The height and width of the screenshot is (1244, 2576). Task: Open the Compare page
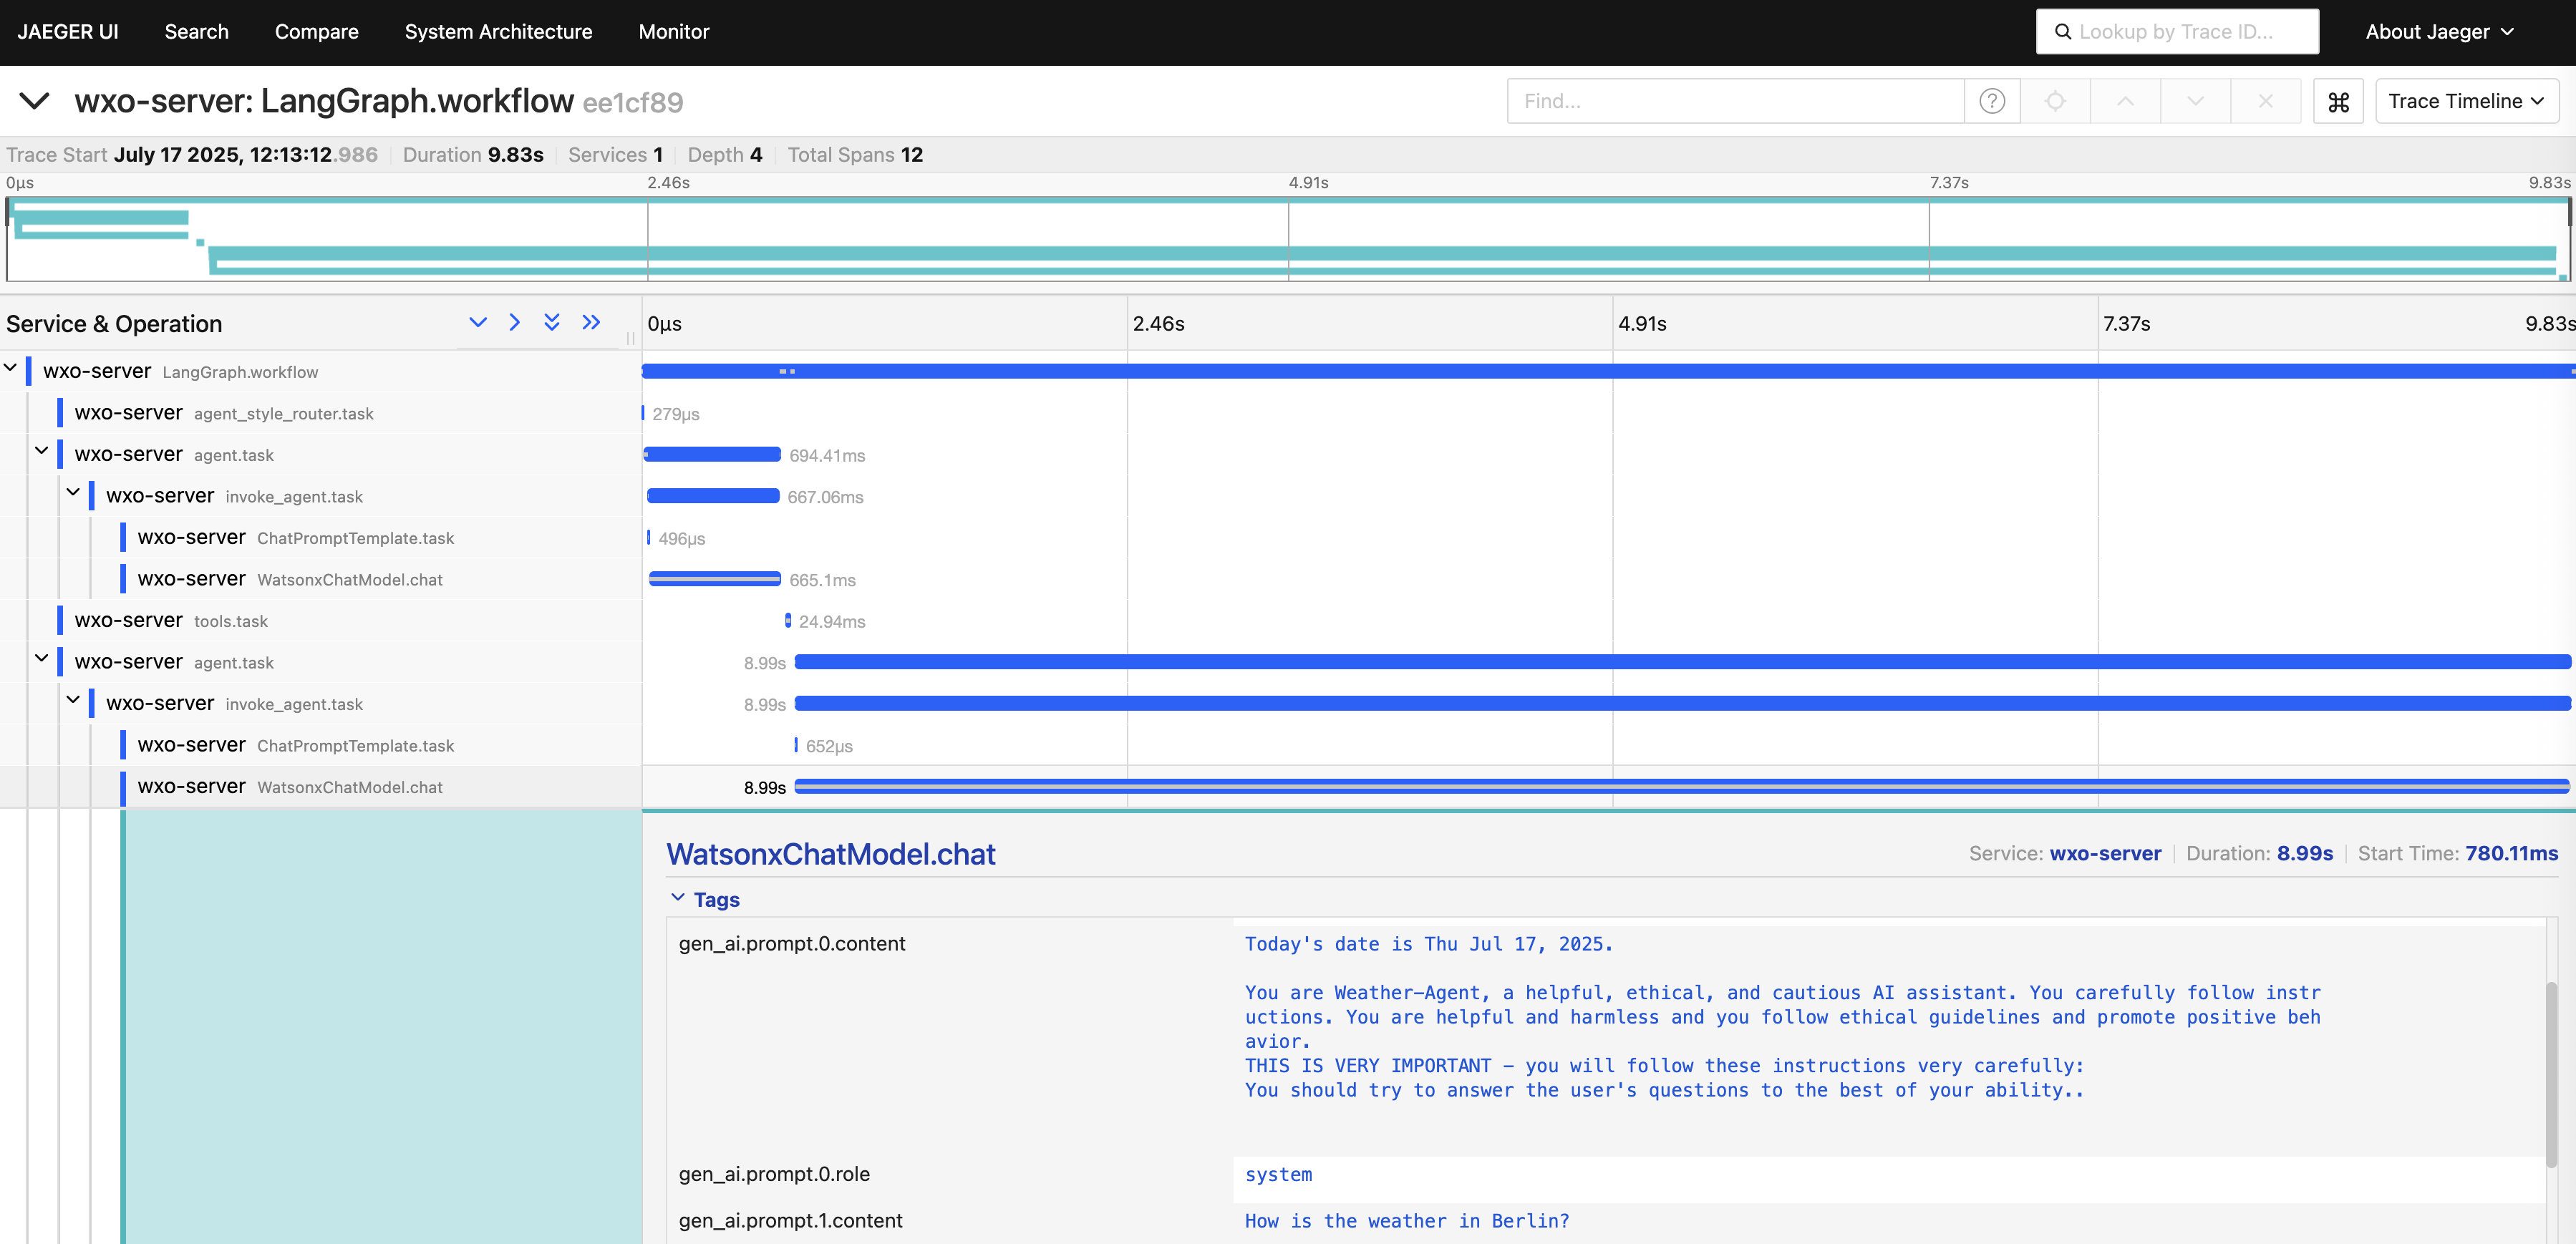[316, 32]
